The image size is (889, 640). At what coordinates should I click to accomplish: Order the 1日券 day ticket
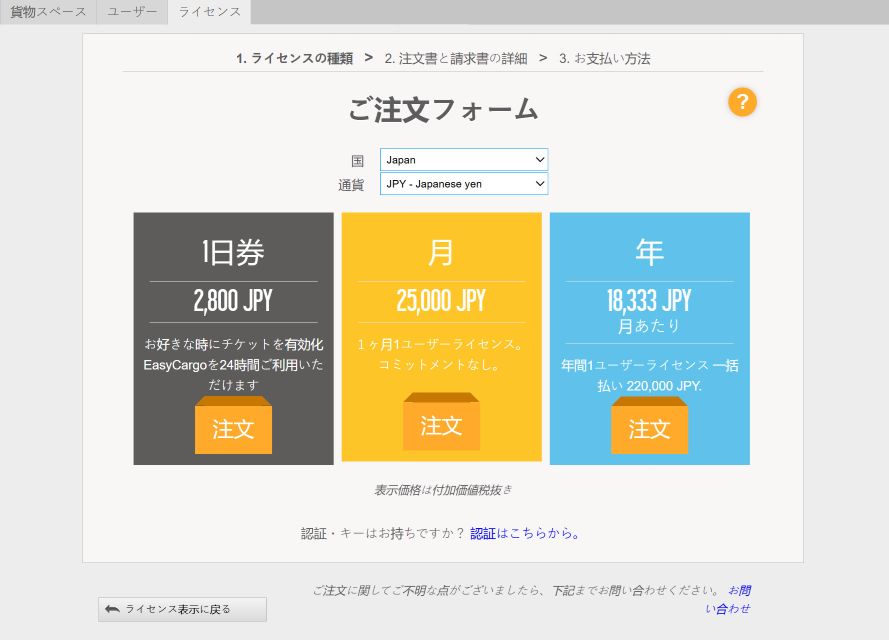(233, 429)
